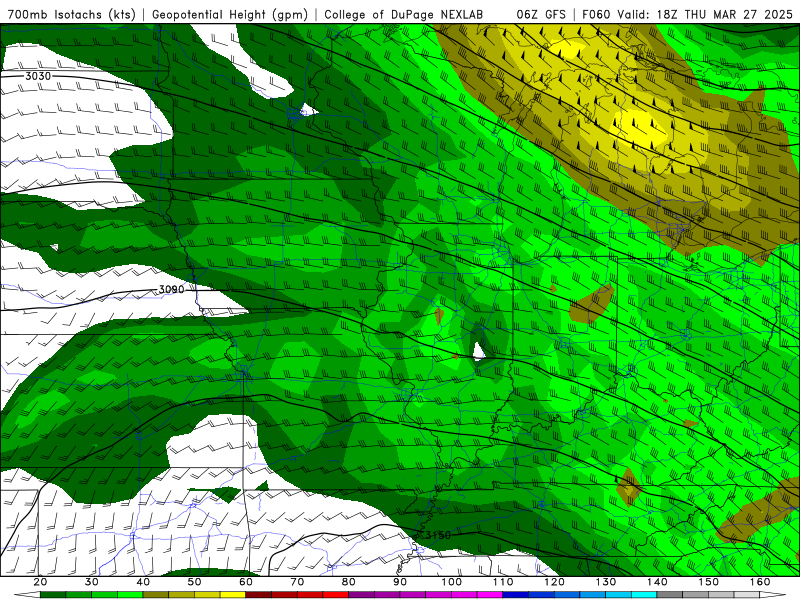
Task: Click the color scale value 130
Action: point(606,582)
